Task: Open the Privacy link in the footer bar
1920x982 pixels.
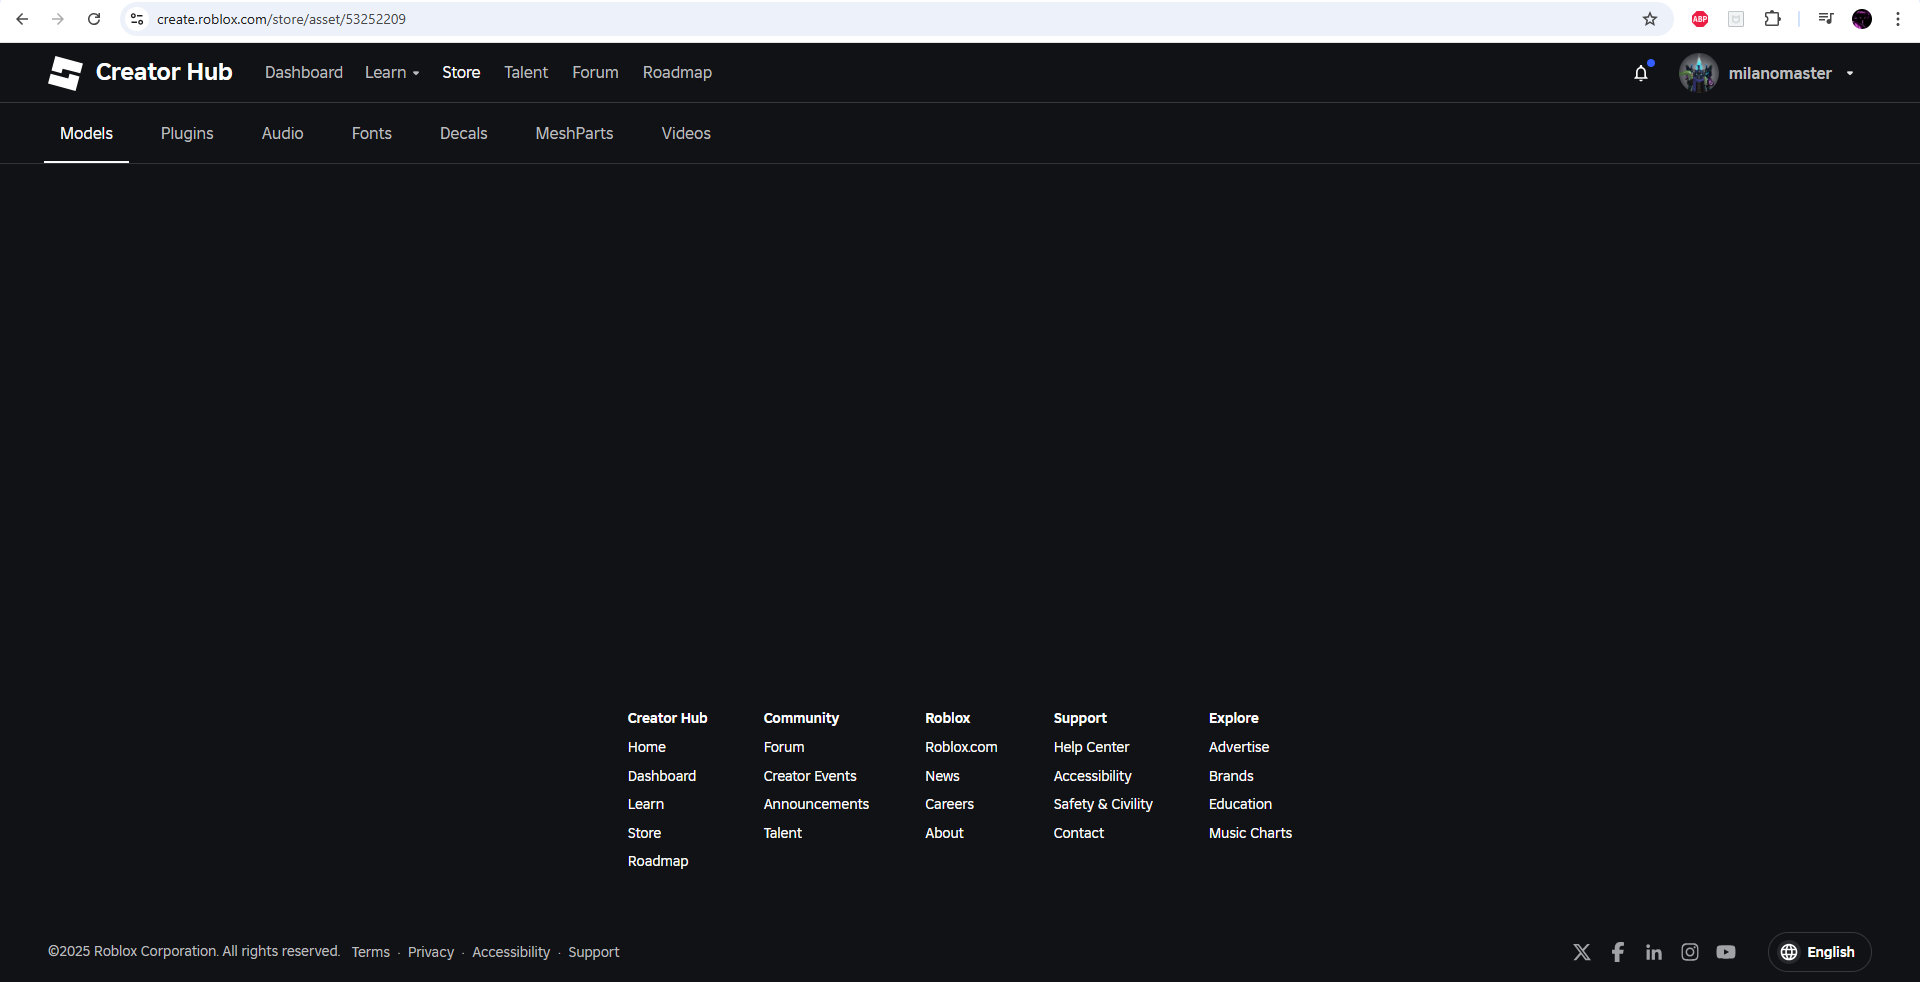Action: click(x=431, y=952)
